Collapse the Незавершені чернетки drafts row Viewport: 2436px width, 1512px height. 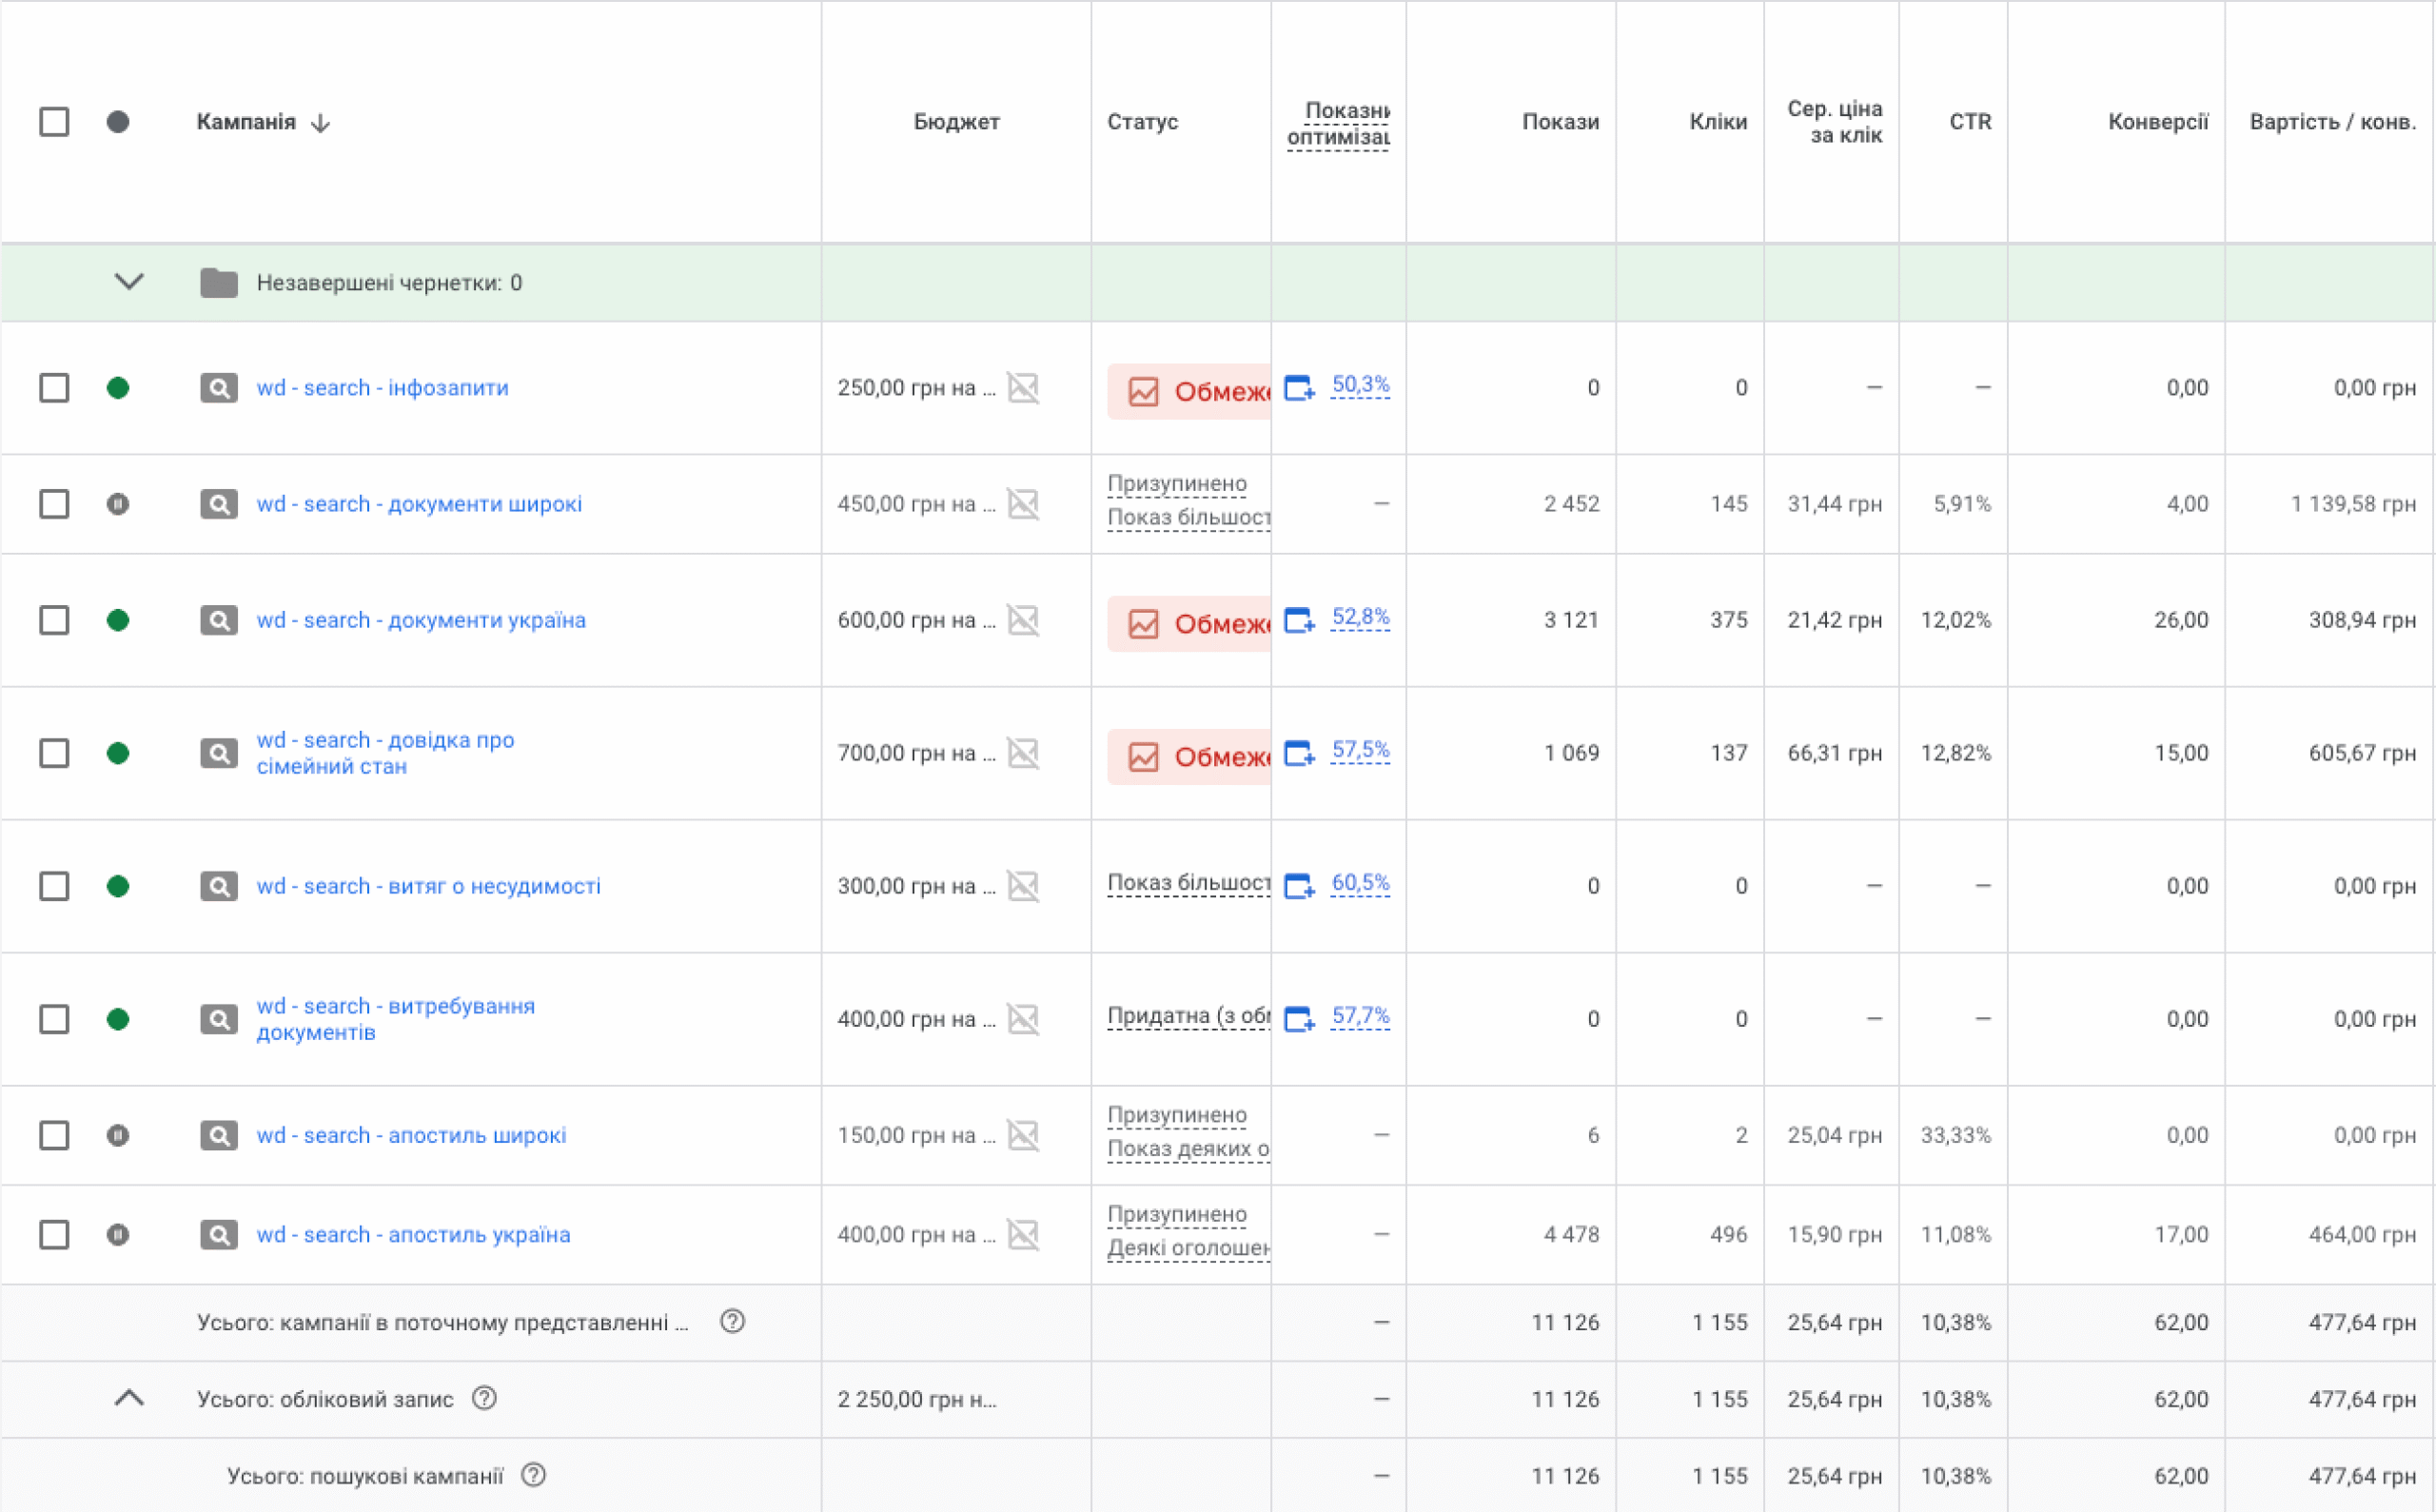[129, 282]
